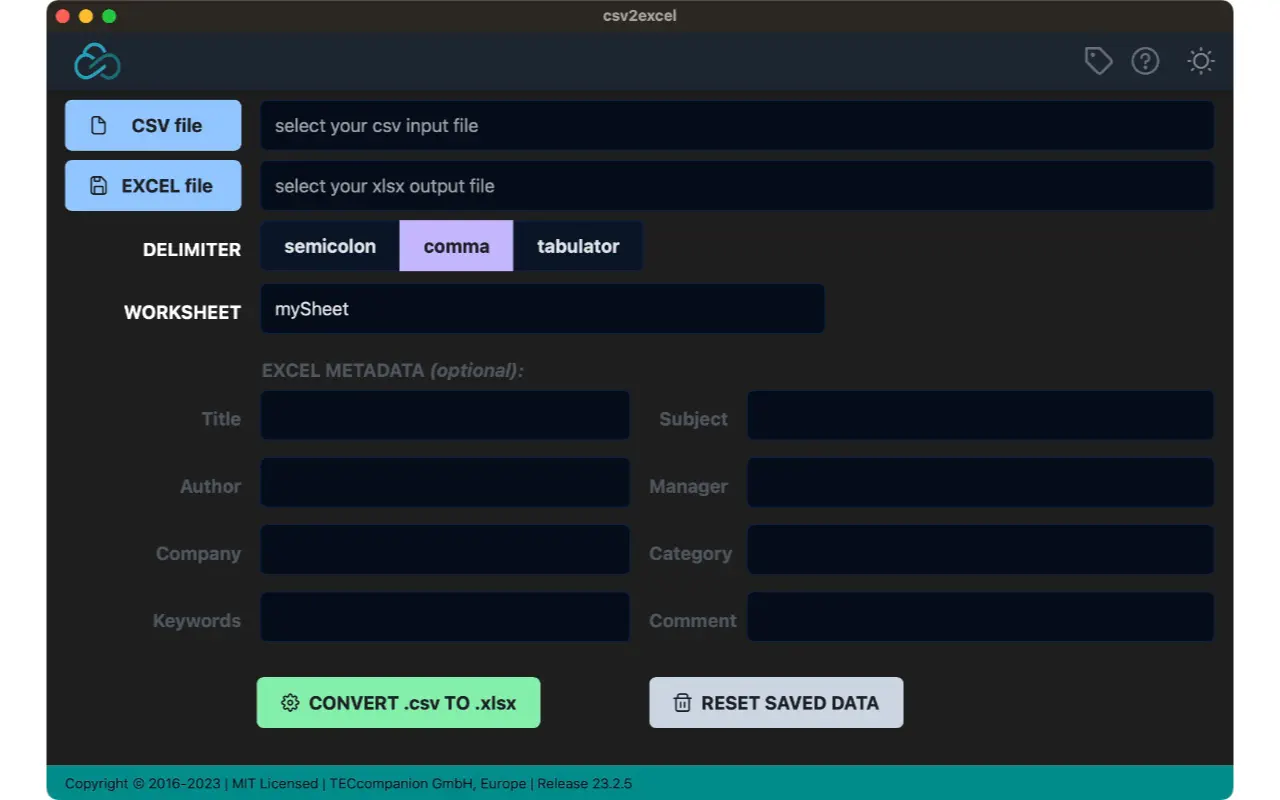
Task: Click the mySheet worksheet name field
Action: pos(542,308)
